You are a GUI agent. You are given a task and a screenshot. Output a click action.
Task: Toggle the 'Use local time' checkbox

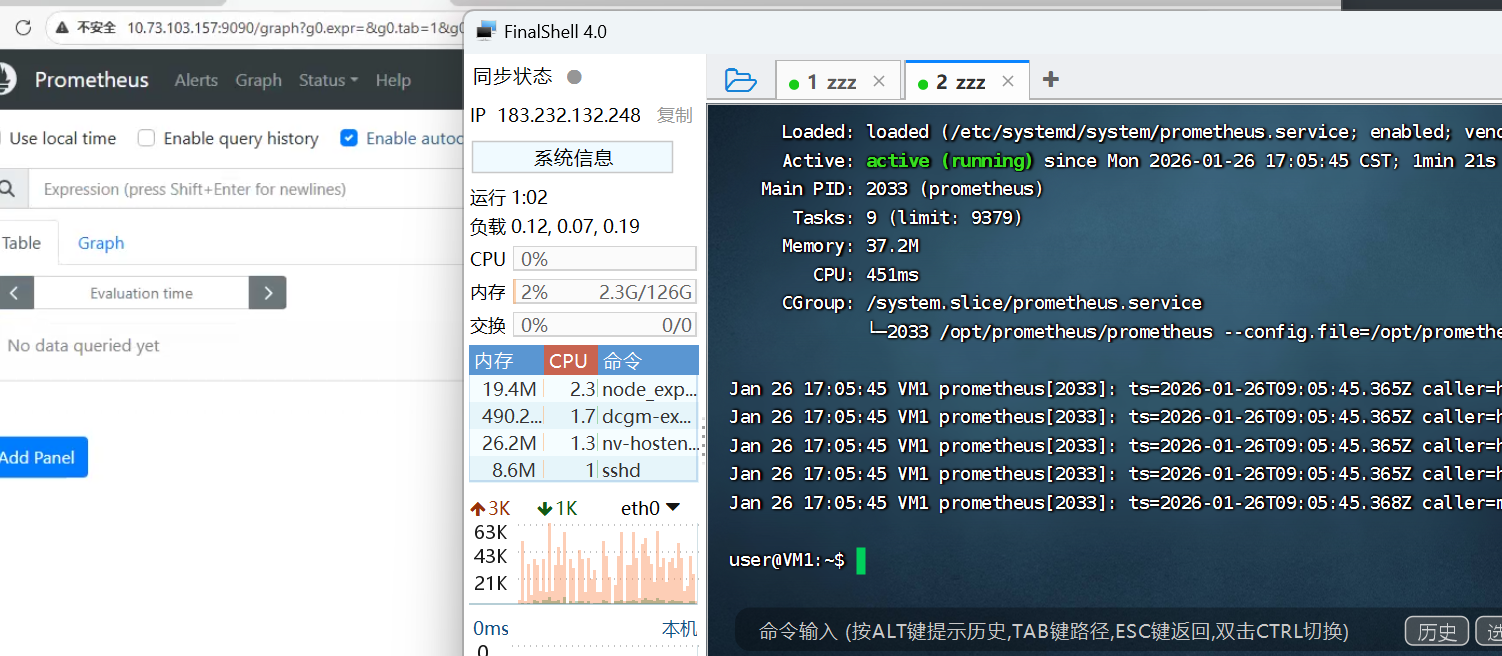point(2,138)
